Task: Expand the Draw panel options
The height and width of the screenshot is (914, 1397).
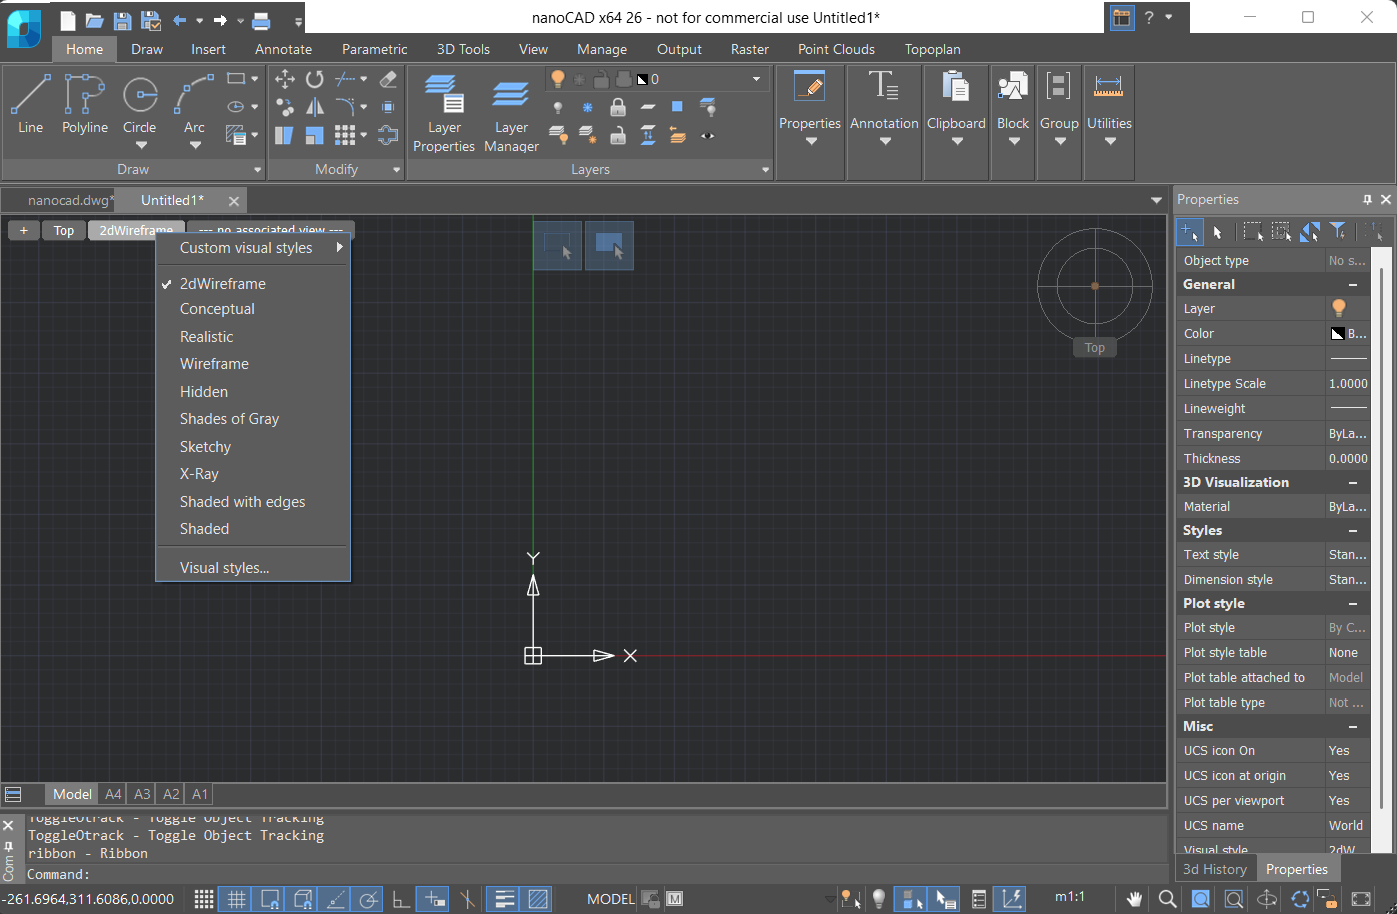Action: coord(257,170)
